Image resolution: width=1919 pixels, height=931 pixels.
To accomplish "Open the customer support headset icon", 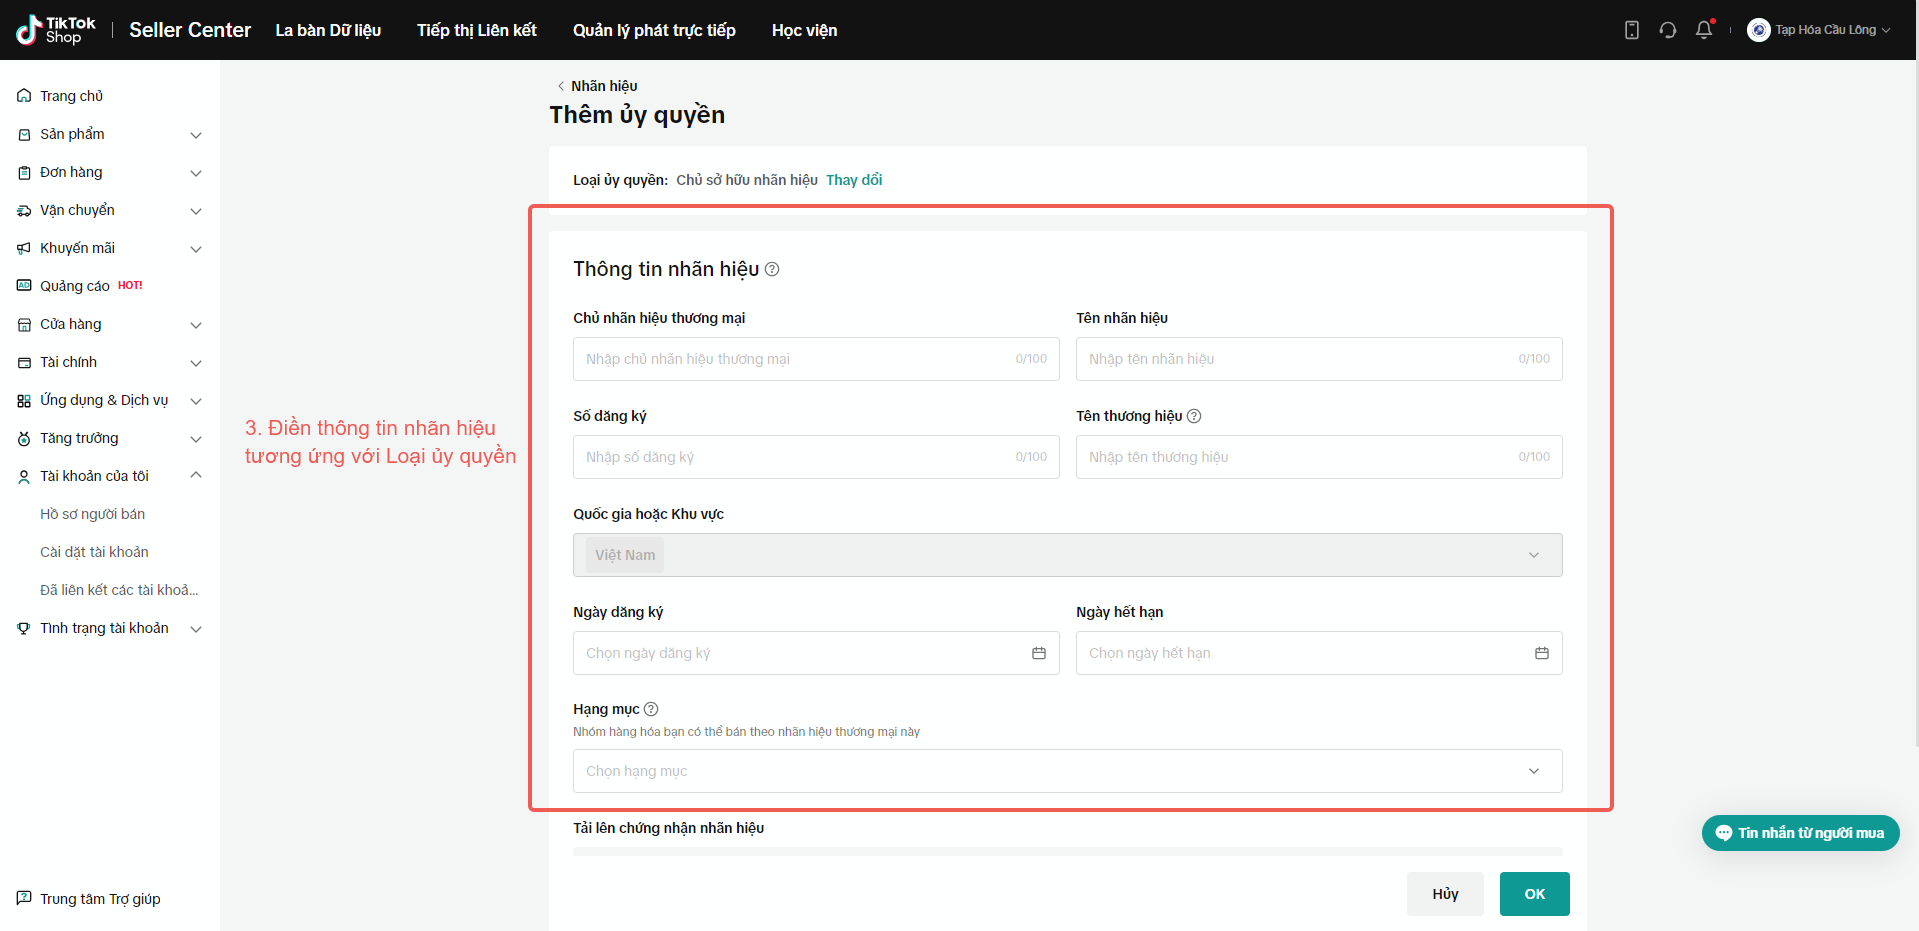I will click(1667, 30).
